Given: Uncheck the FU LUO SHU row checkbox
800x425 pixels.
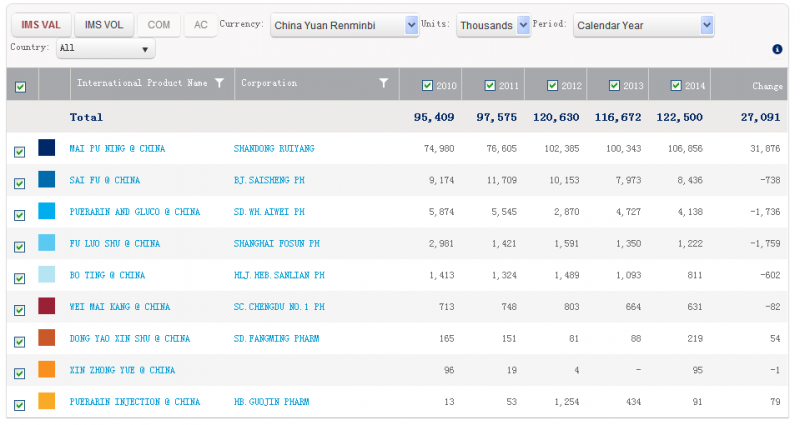Looking at the screenshot, I should tap(19, 246).
